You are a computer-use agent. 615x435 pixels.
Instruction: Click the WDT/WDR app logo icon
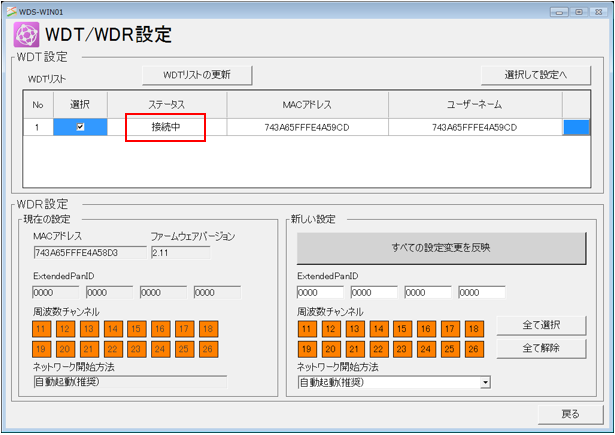26,35
